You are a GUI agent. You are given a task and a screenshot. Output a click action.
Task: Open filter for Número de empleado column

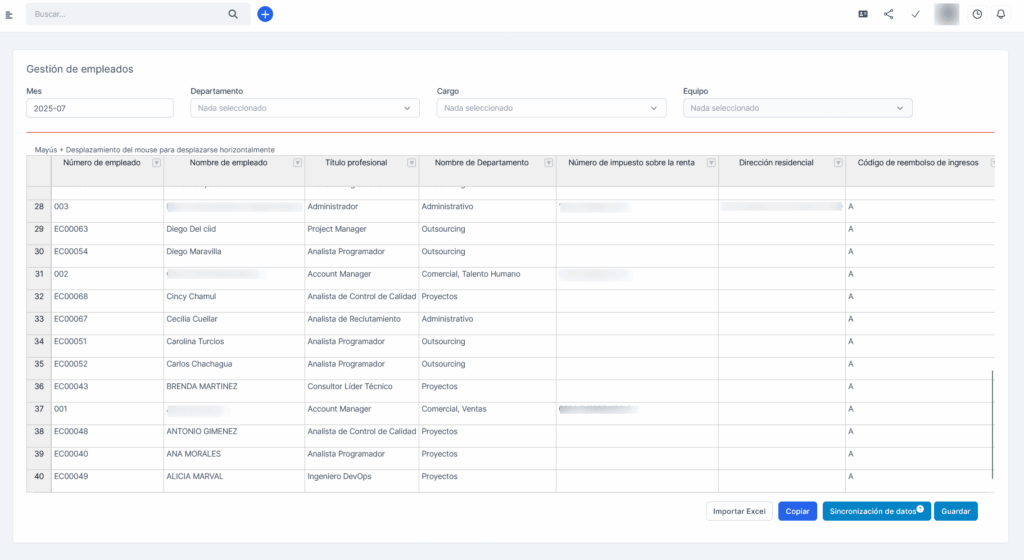[x=156, y=163]
